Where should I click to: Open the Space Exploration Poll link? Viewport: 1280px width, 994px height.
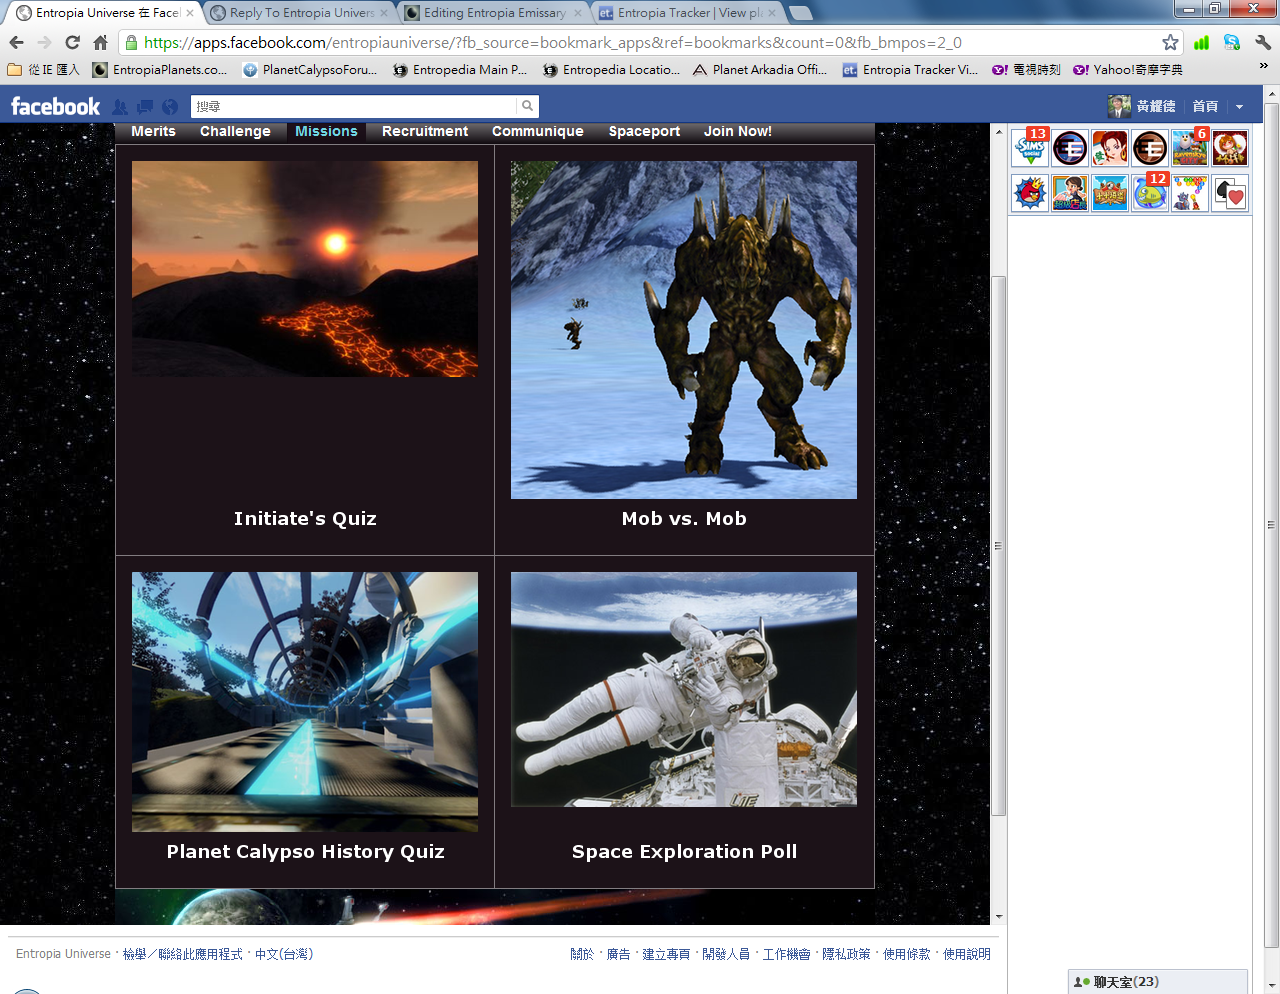pos(684,851)
